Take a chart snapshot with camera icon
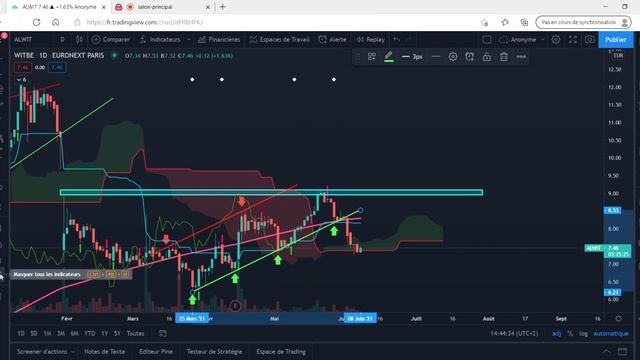Screen dimensions: 640x360 [x=589, y=40]
